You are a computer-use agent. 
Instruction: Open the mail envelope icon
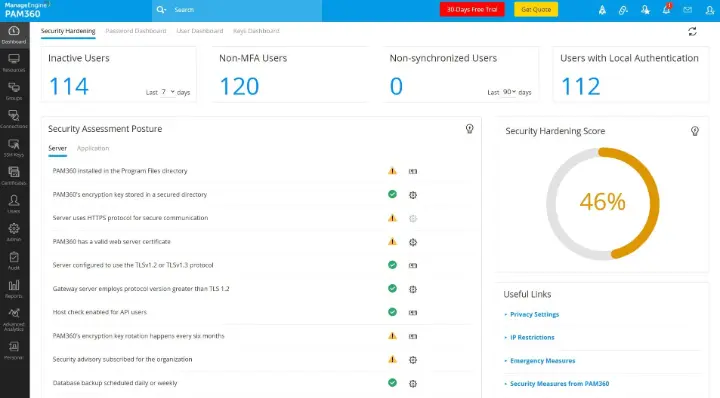[687, 10]
